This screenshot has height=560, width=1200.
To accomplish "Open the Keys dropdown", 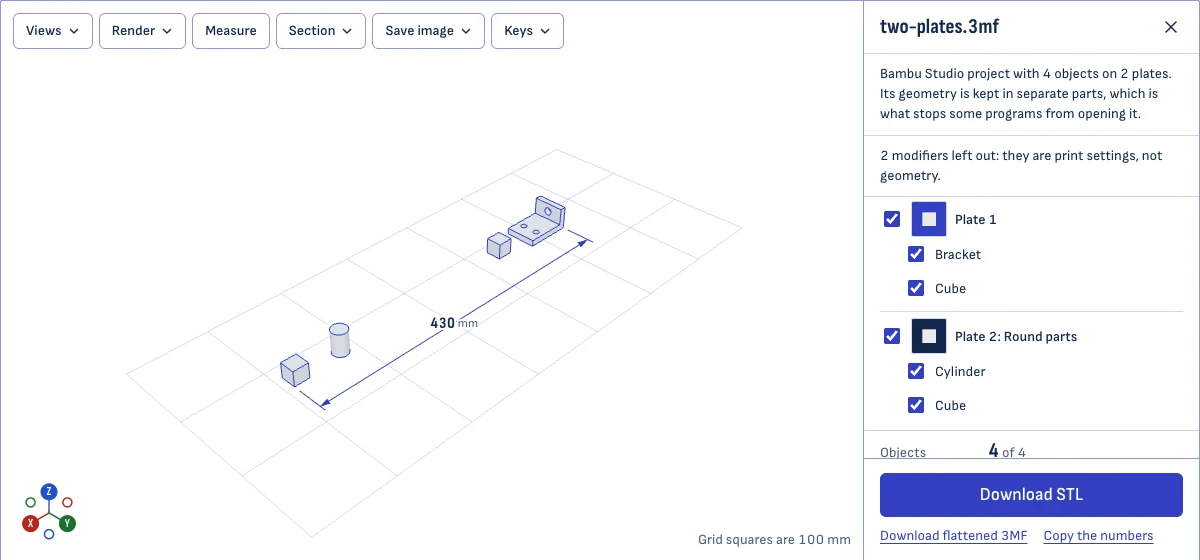I will coord(527,31).
